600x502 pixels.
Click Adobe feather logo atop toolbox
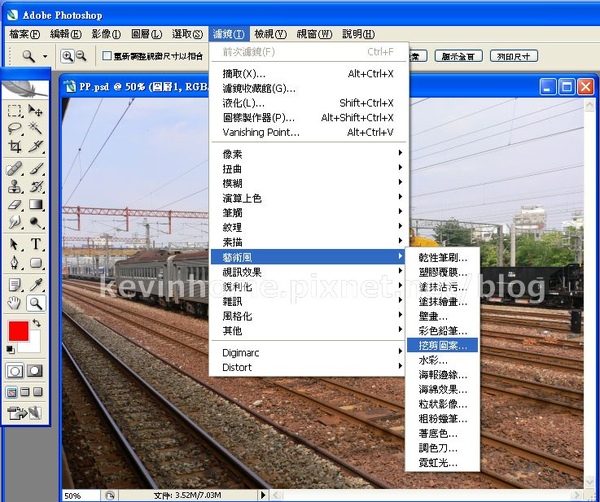click(25, 89)
